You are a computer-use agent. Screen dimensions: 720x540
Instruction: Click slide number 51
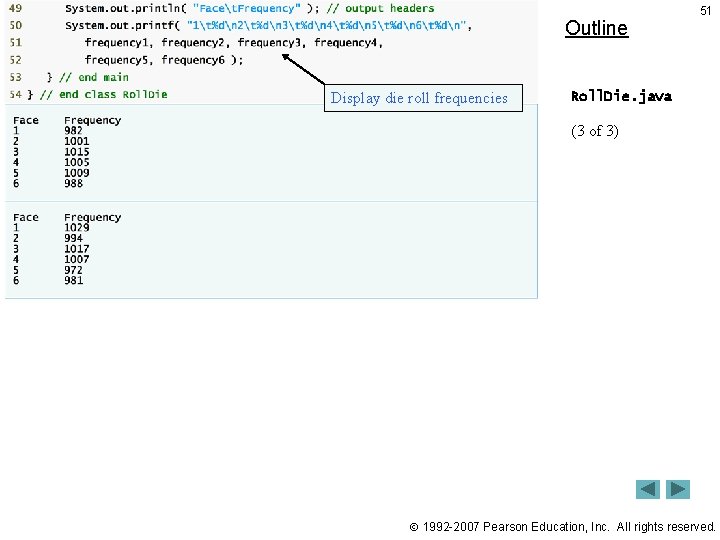705,11
